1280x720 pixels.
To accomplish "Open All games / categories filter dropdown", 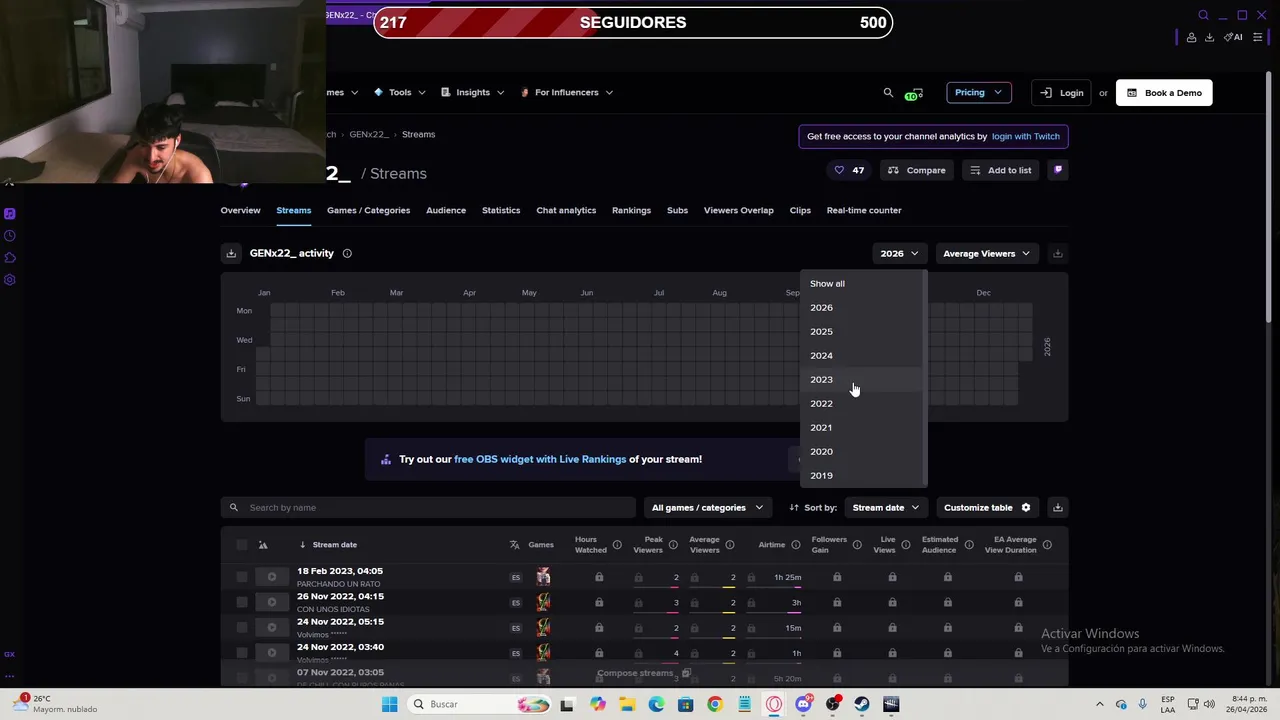I will coord(707,507).
